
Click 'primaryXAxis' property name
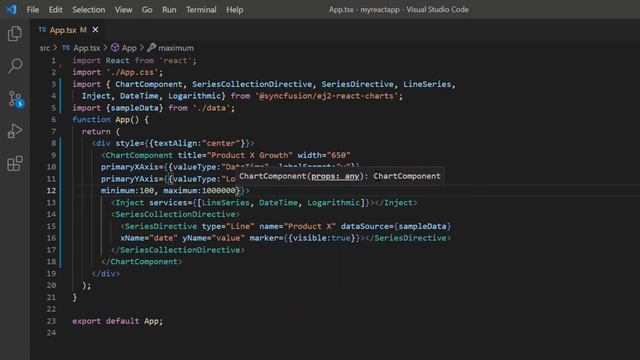click(129, 167)
